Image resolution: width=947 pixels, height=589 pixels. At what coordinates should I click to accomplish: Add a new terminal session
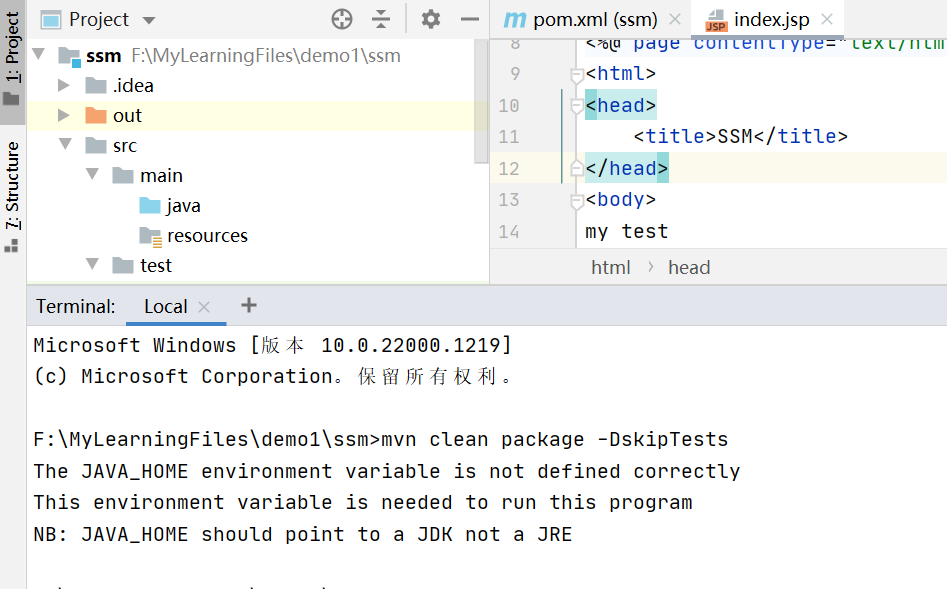[249, 305]
